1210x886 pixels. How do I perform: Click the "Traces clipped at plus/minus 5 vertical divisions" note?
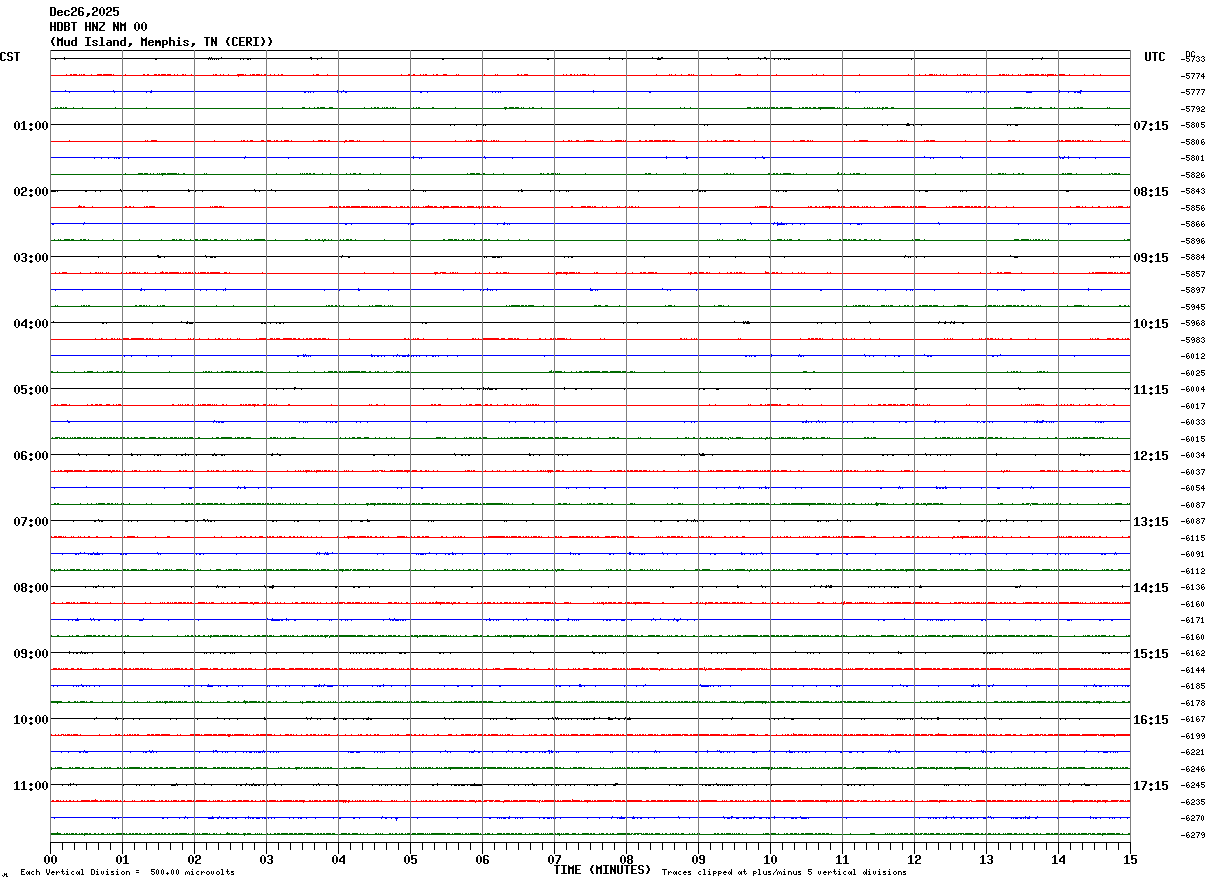coord(784,872)
